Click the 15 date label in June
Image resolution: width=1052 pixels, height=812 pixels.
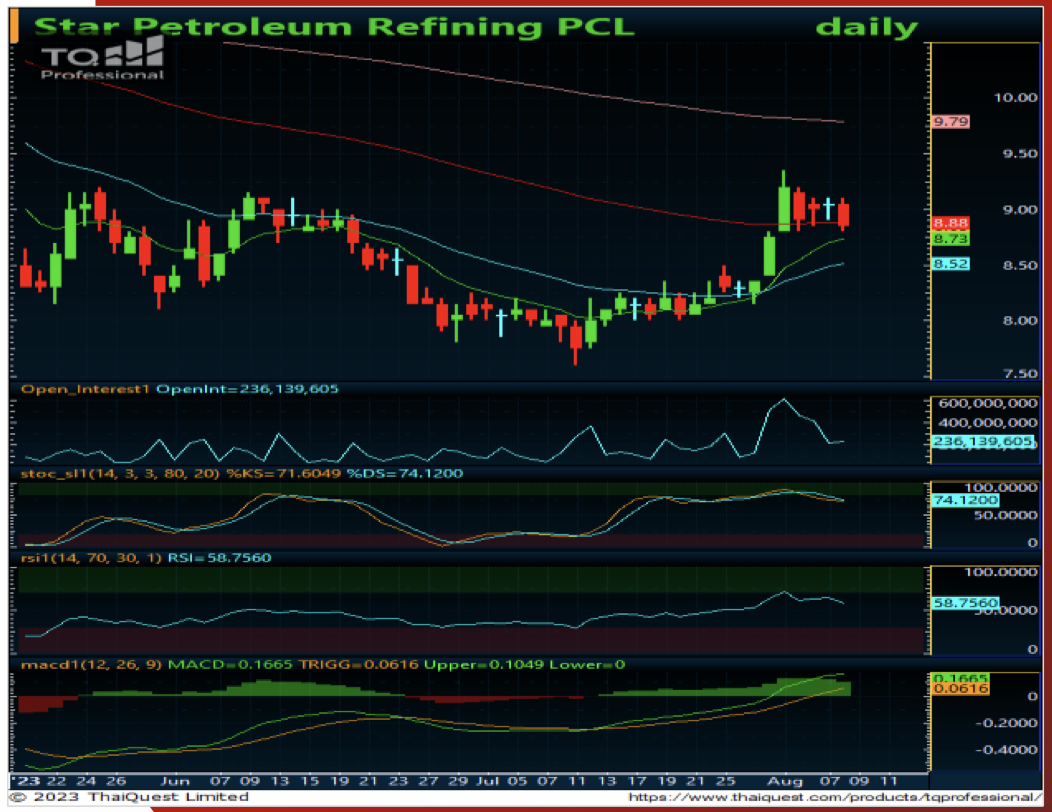pos(309,781)
